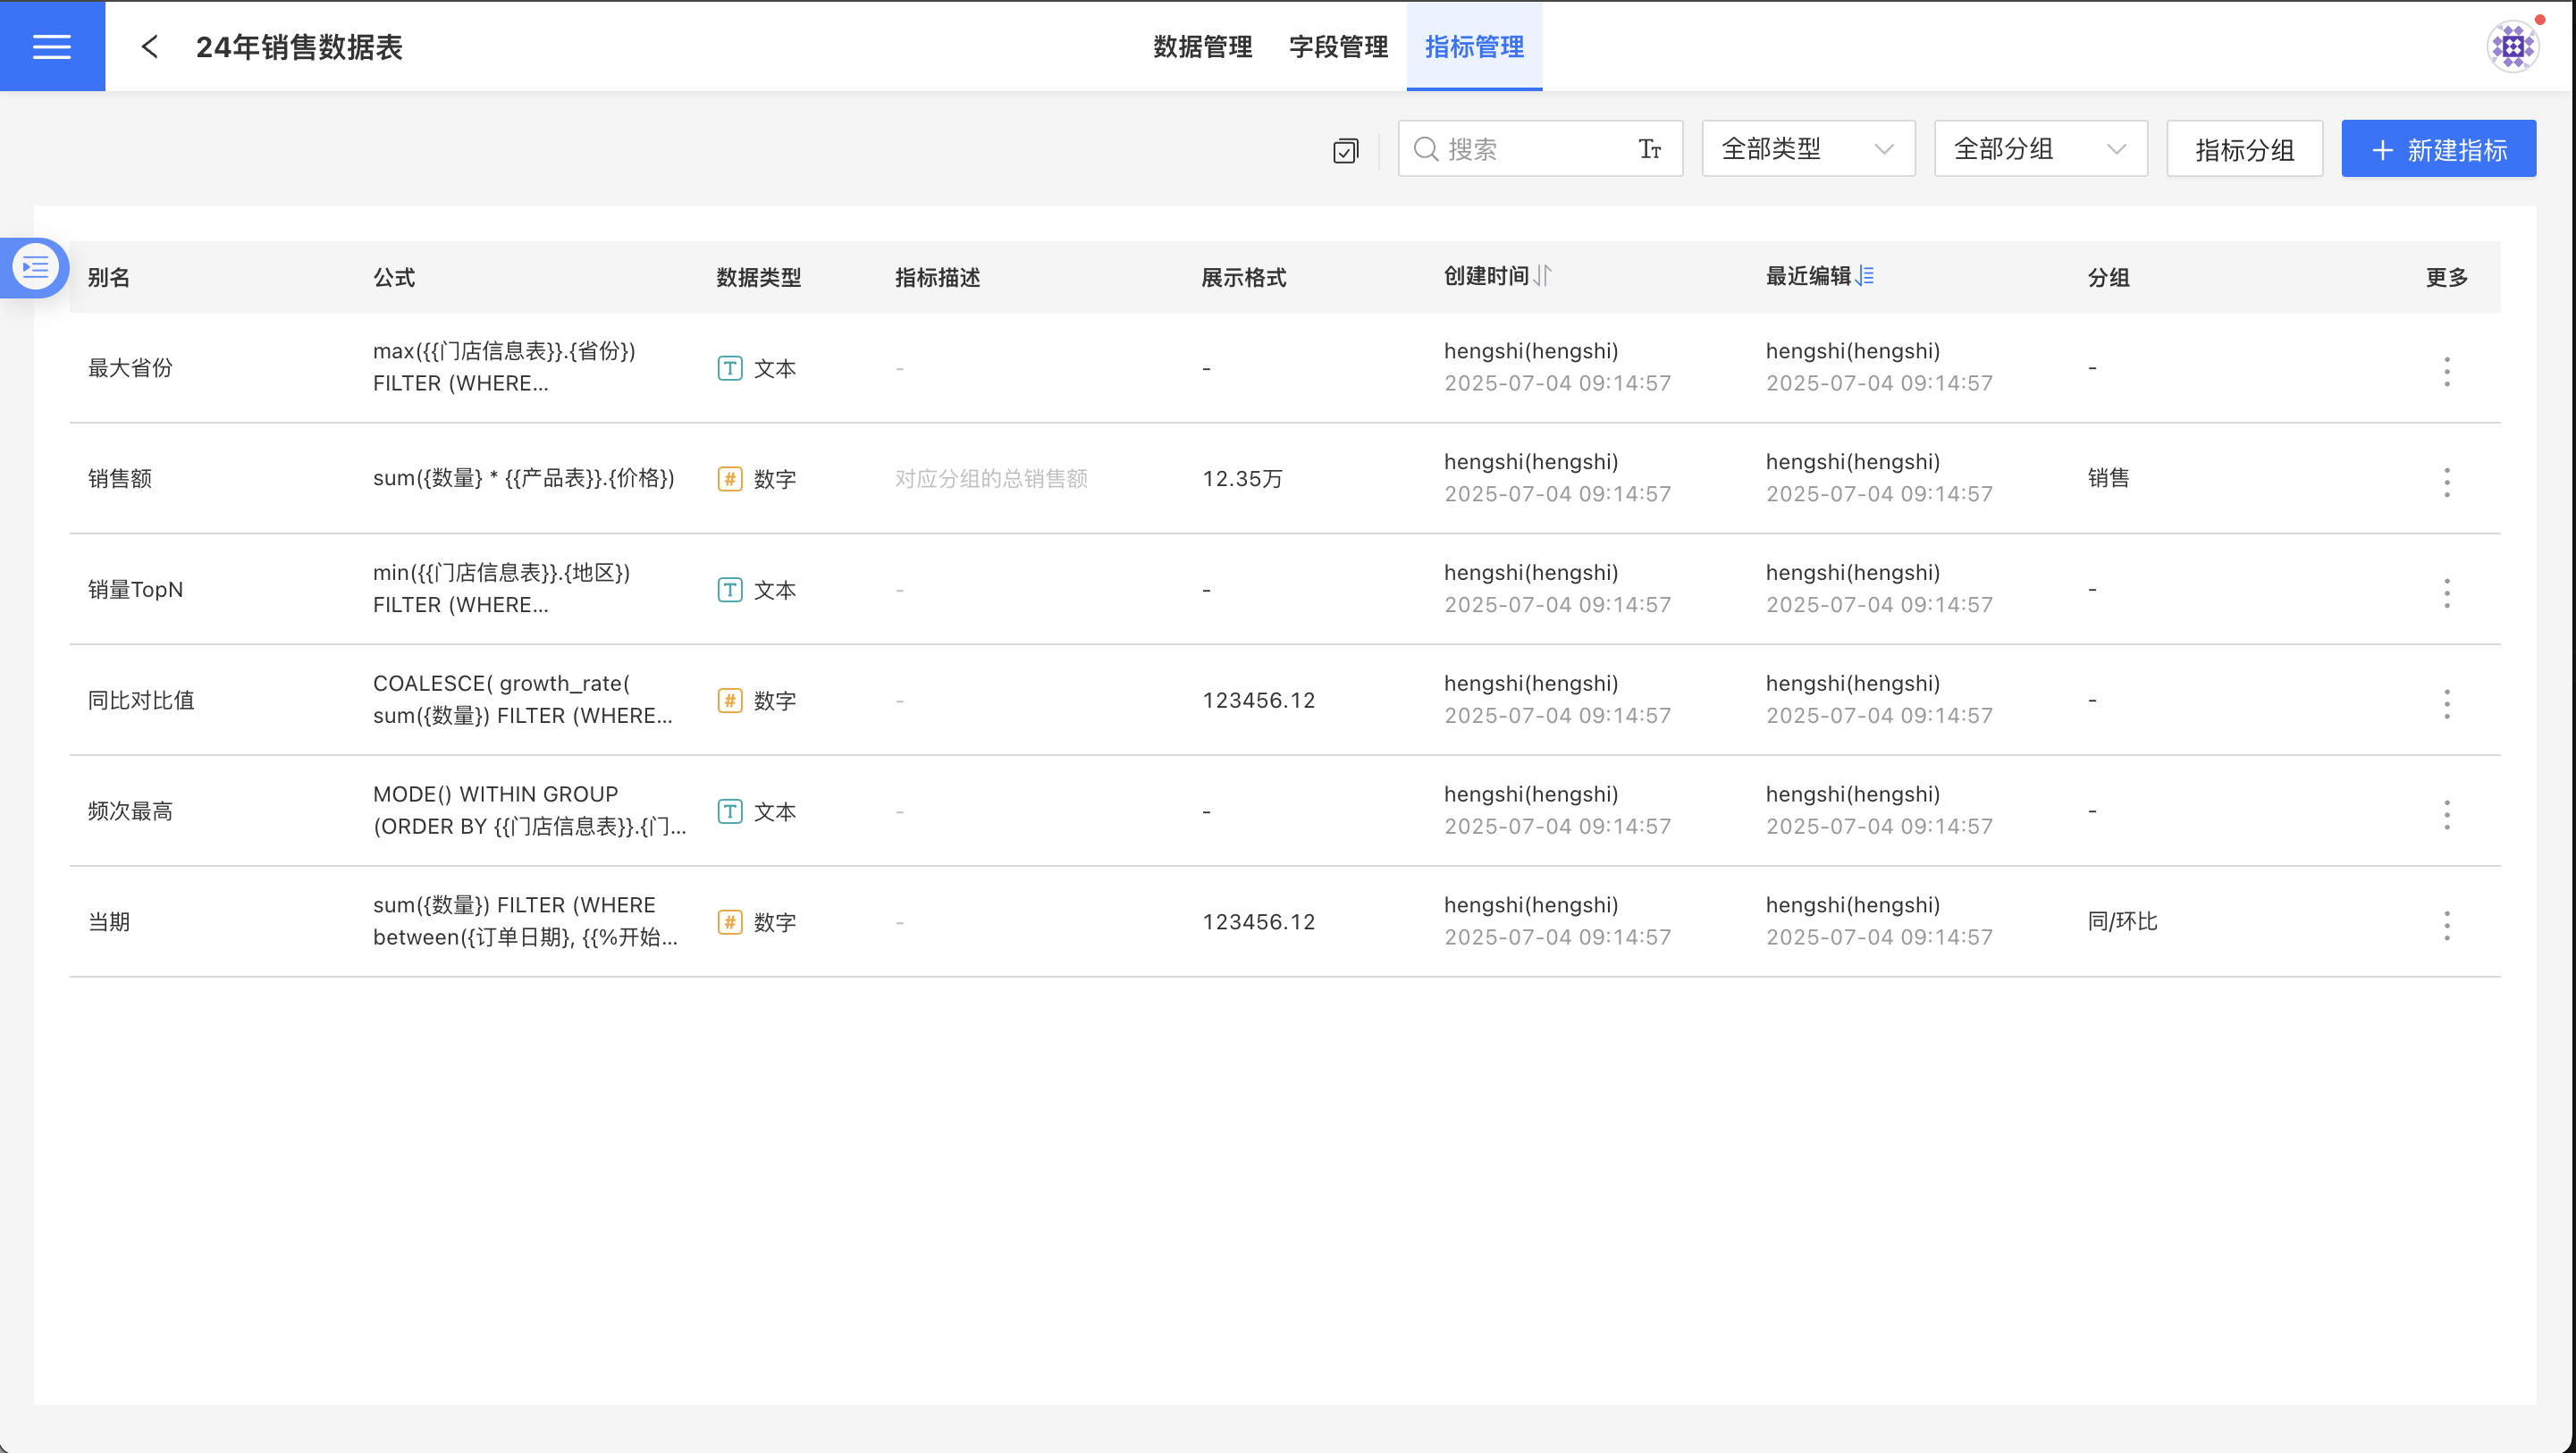This screenshot has height=1453, width=2576.
Task: Open more options for 同比对比值 row
Action: [2446, 704]
